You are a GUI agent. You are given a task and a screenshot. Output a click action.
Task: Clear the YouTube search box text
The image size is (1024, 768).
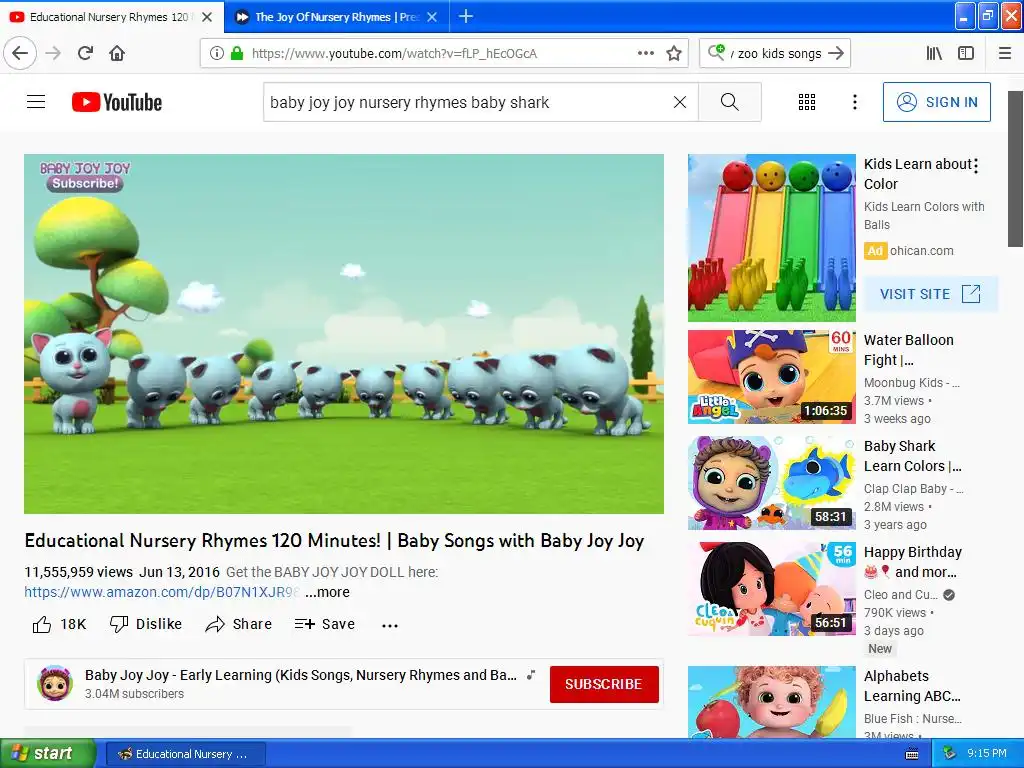(x=680, y=102)
